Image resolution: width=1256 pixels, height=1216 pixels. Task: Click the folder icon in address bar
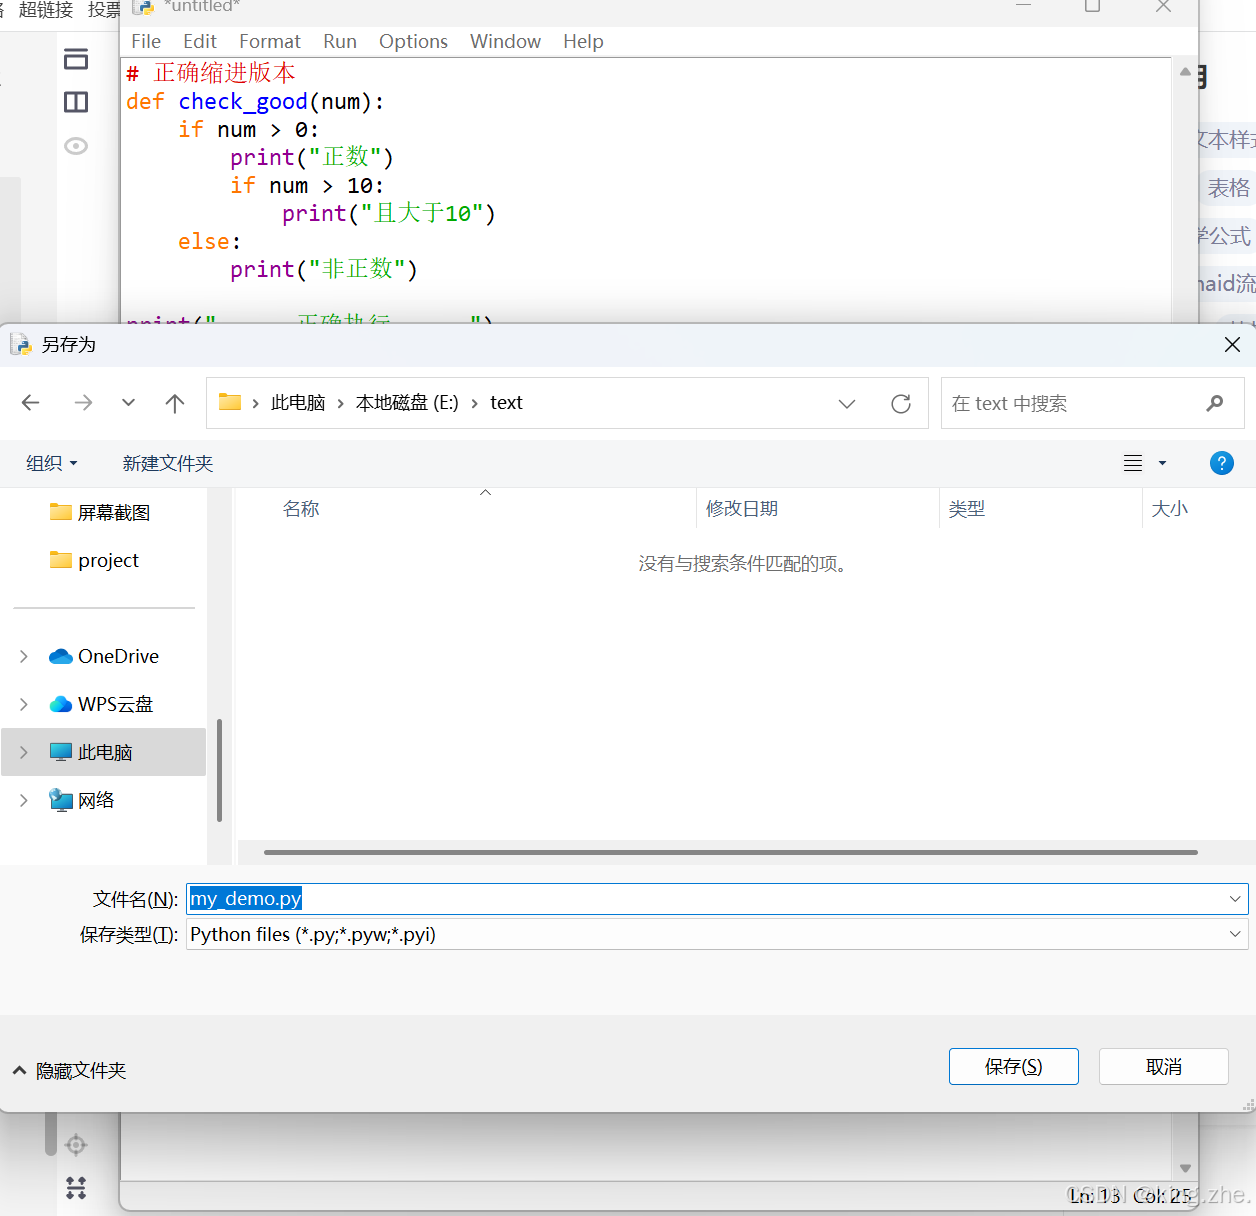(230, 402)
